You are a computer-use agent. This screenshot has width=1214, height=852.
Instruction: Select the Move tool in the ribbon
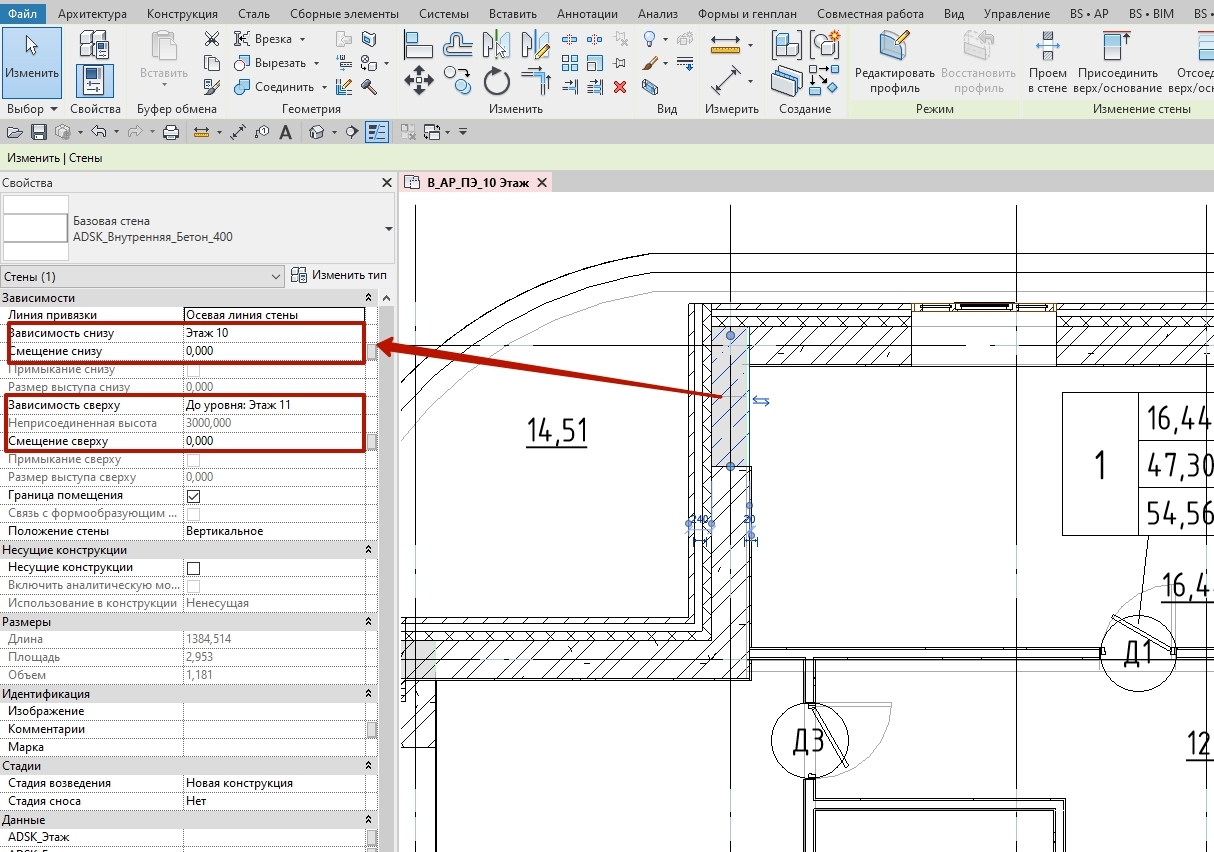(418, 80)
